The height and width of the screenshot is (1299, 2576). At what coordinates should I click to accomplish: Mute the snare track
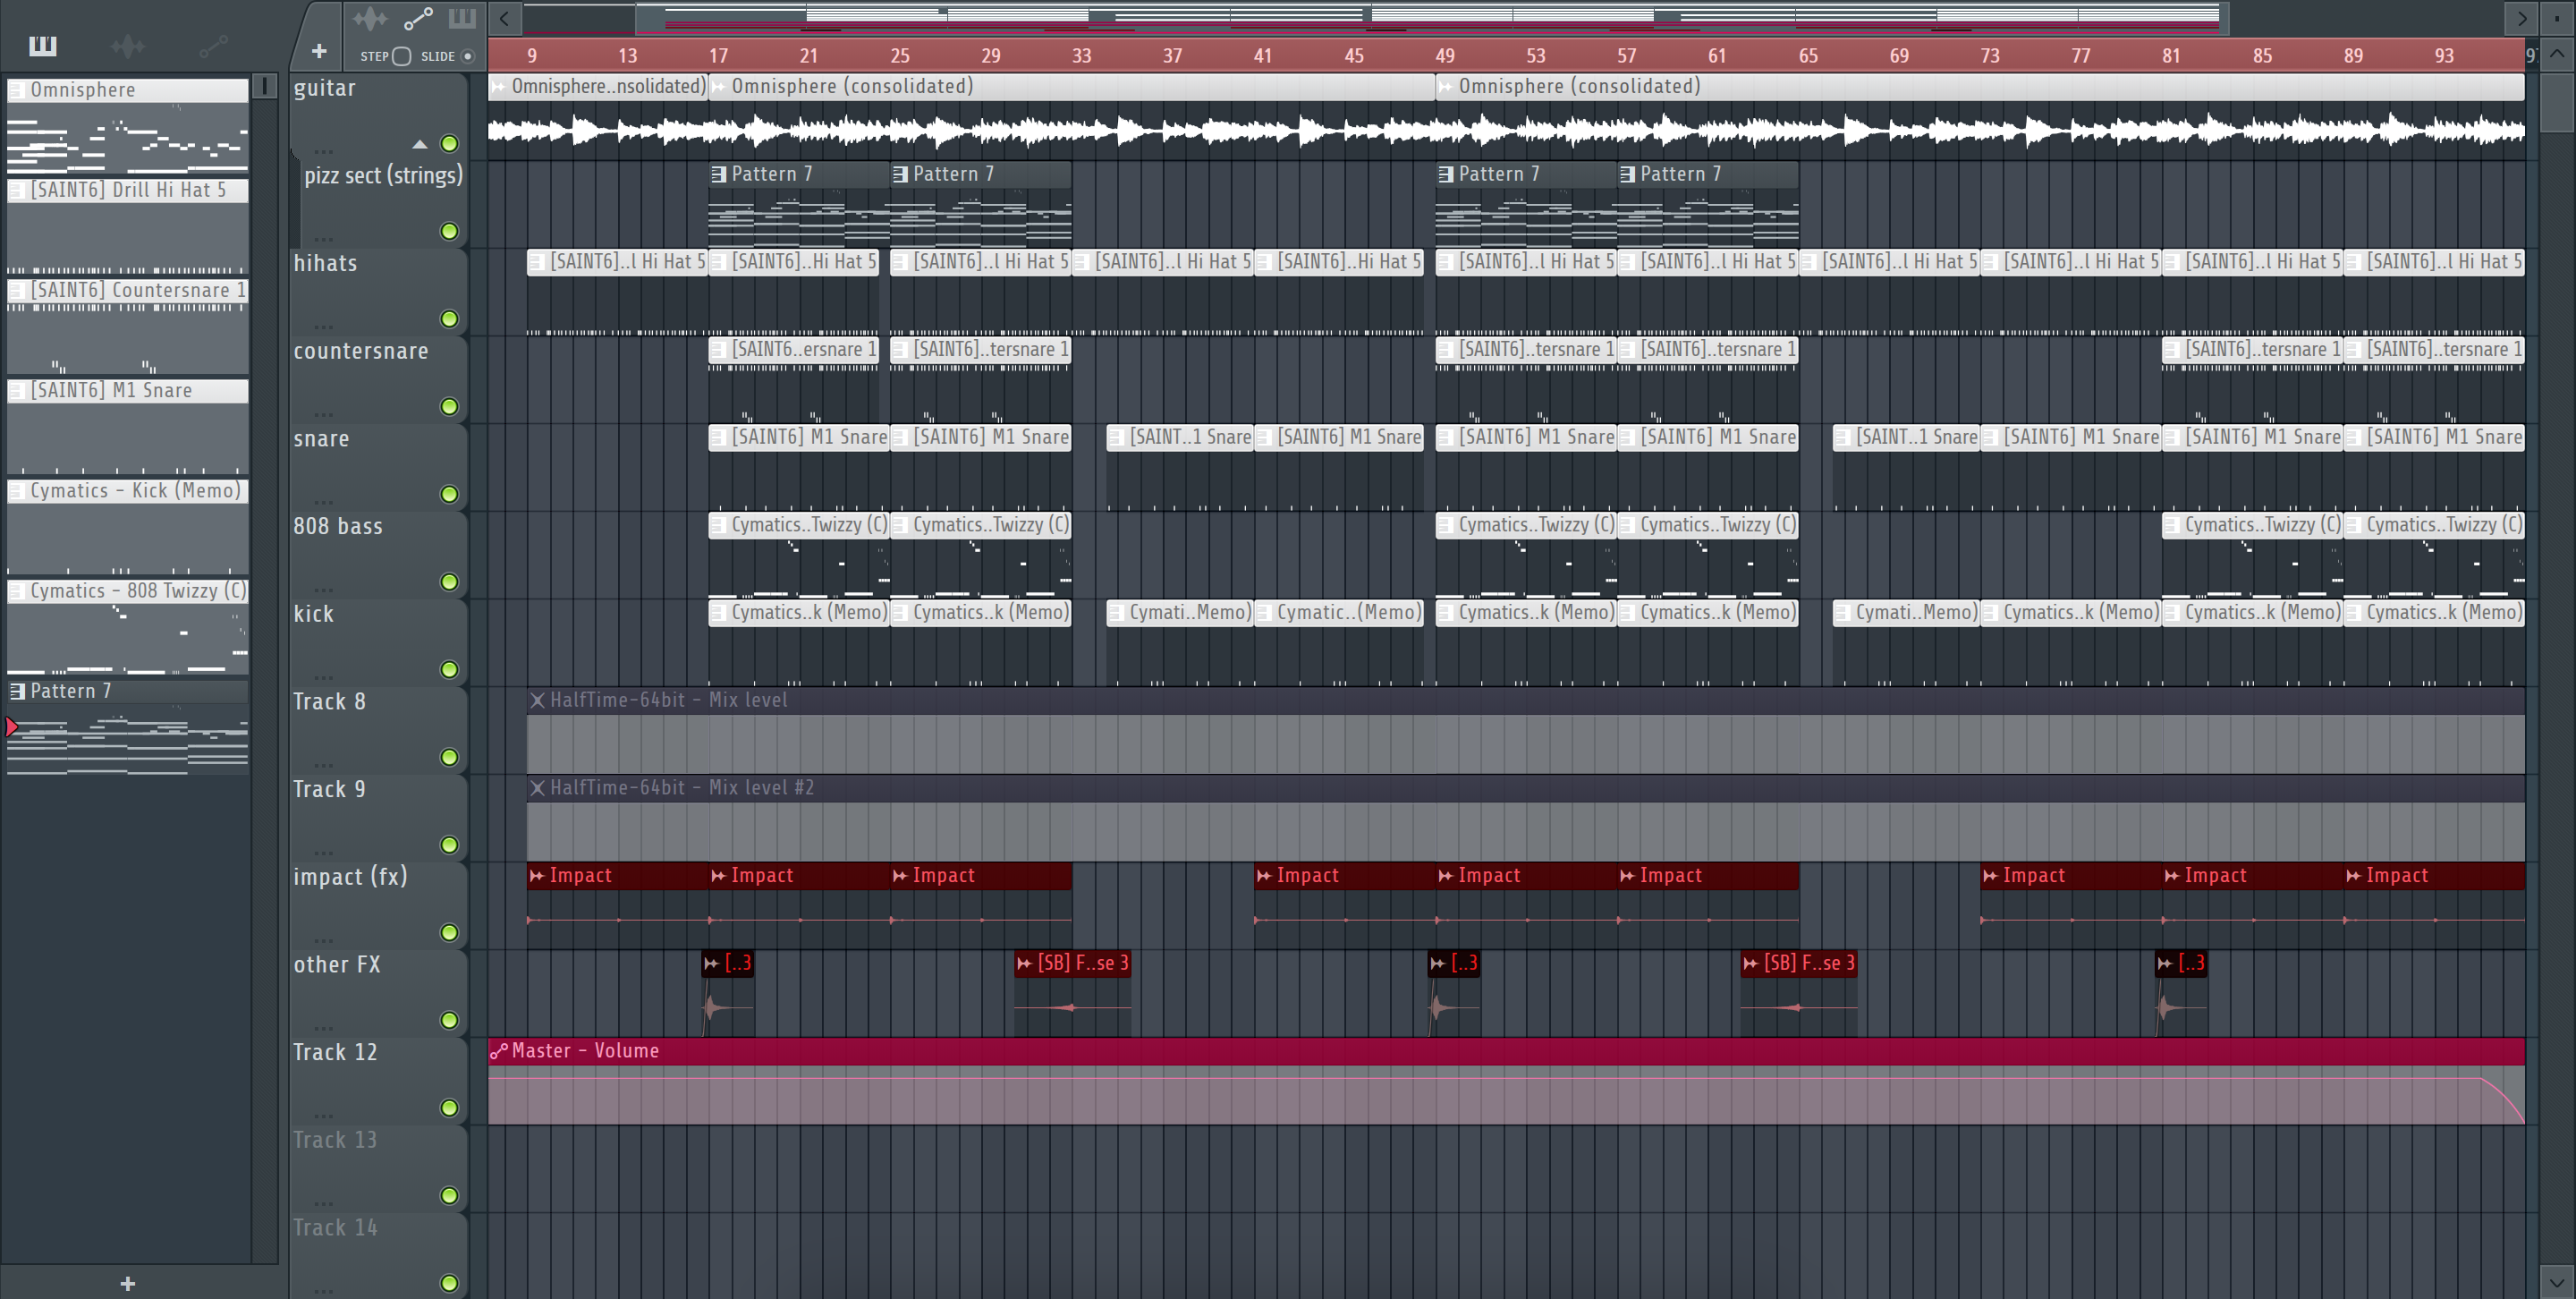coord(450,494)
